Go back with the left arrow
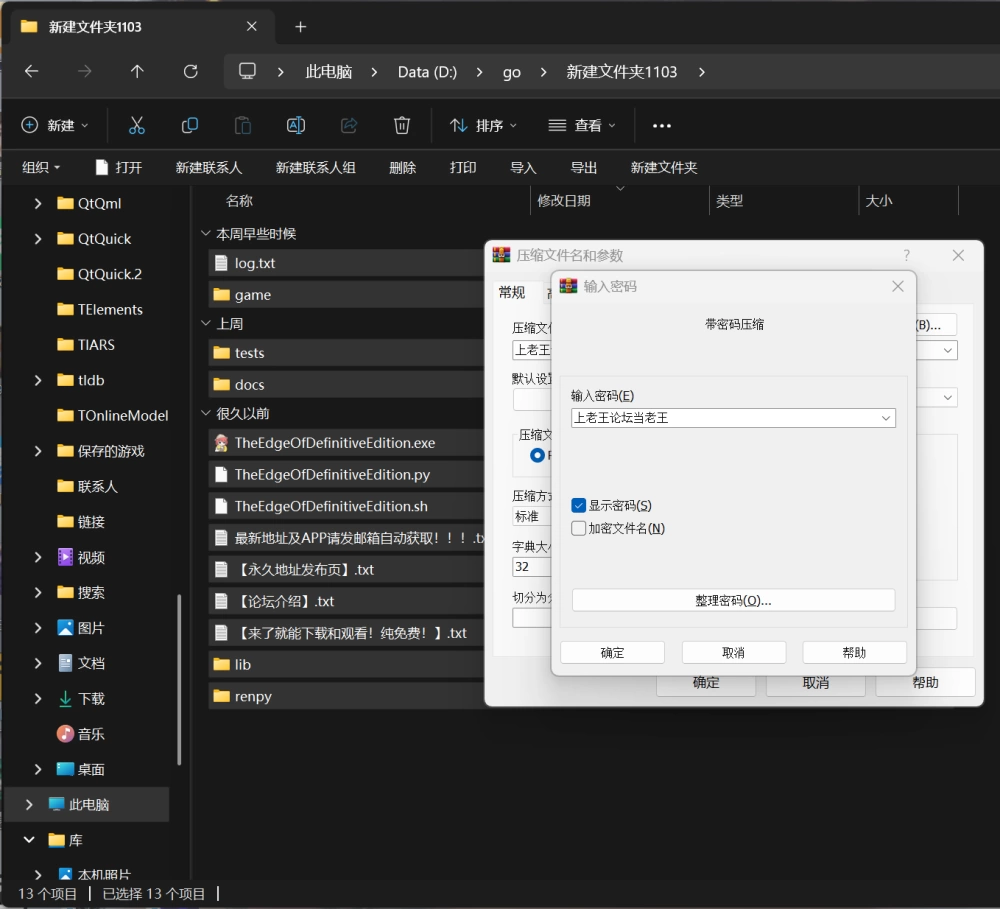1000x909 pixels. tap(31, 71)
